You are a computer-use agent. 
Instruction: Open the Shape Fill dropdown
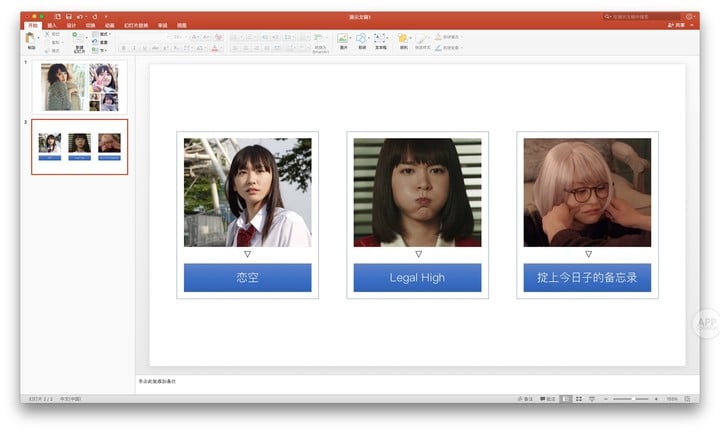click(x=449, y=37)
